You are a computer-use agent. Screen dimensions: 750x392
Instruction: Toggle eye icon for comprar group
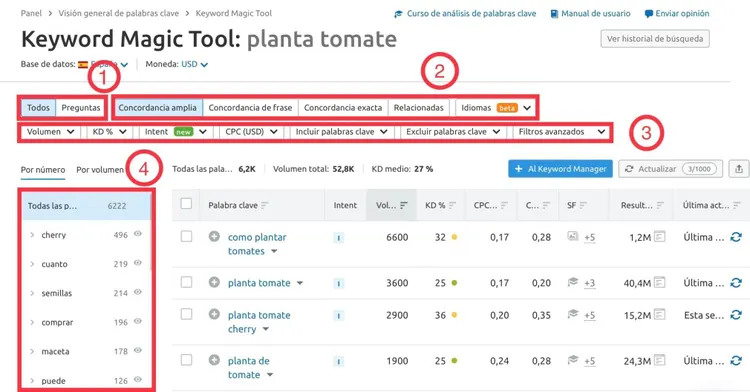(x=138, y=321)
